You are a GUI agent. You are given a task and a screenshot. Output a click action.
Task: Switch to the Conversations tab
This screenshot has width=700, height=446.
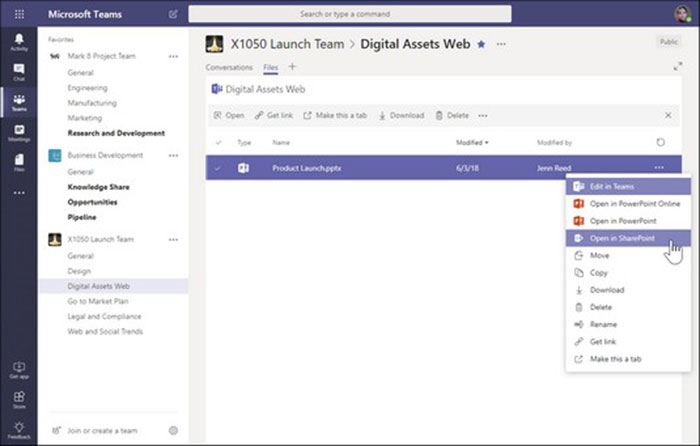(x=229, y=67)
